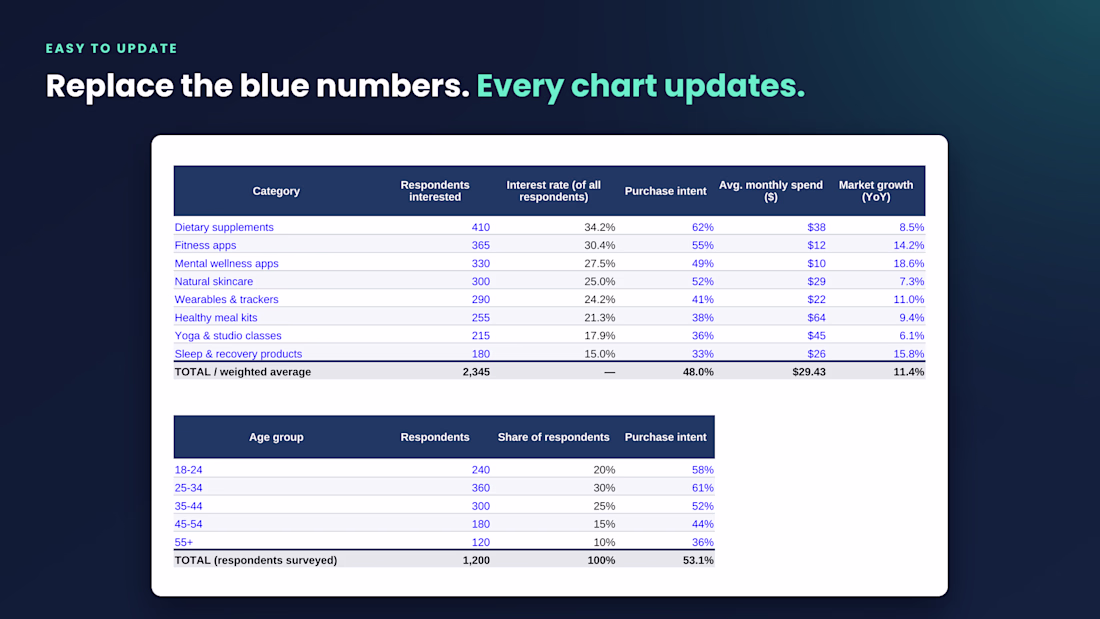Click the 55+ age group label
Viewport: 1100px width, 619px height.
click(184, 543)
